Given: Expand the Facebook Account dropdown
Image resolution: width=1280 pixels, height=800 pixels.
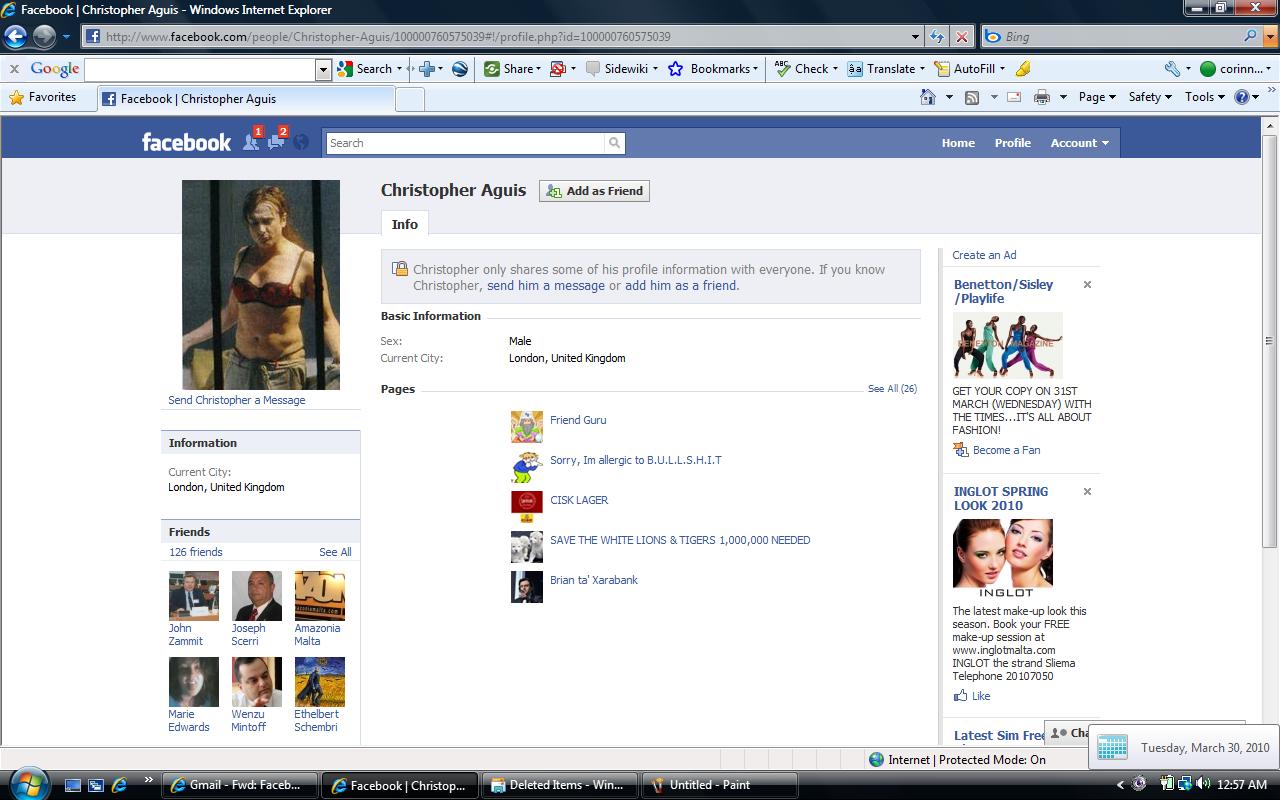Looking at the screenshot, I should tap(1079, 143).
